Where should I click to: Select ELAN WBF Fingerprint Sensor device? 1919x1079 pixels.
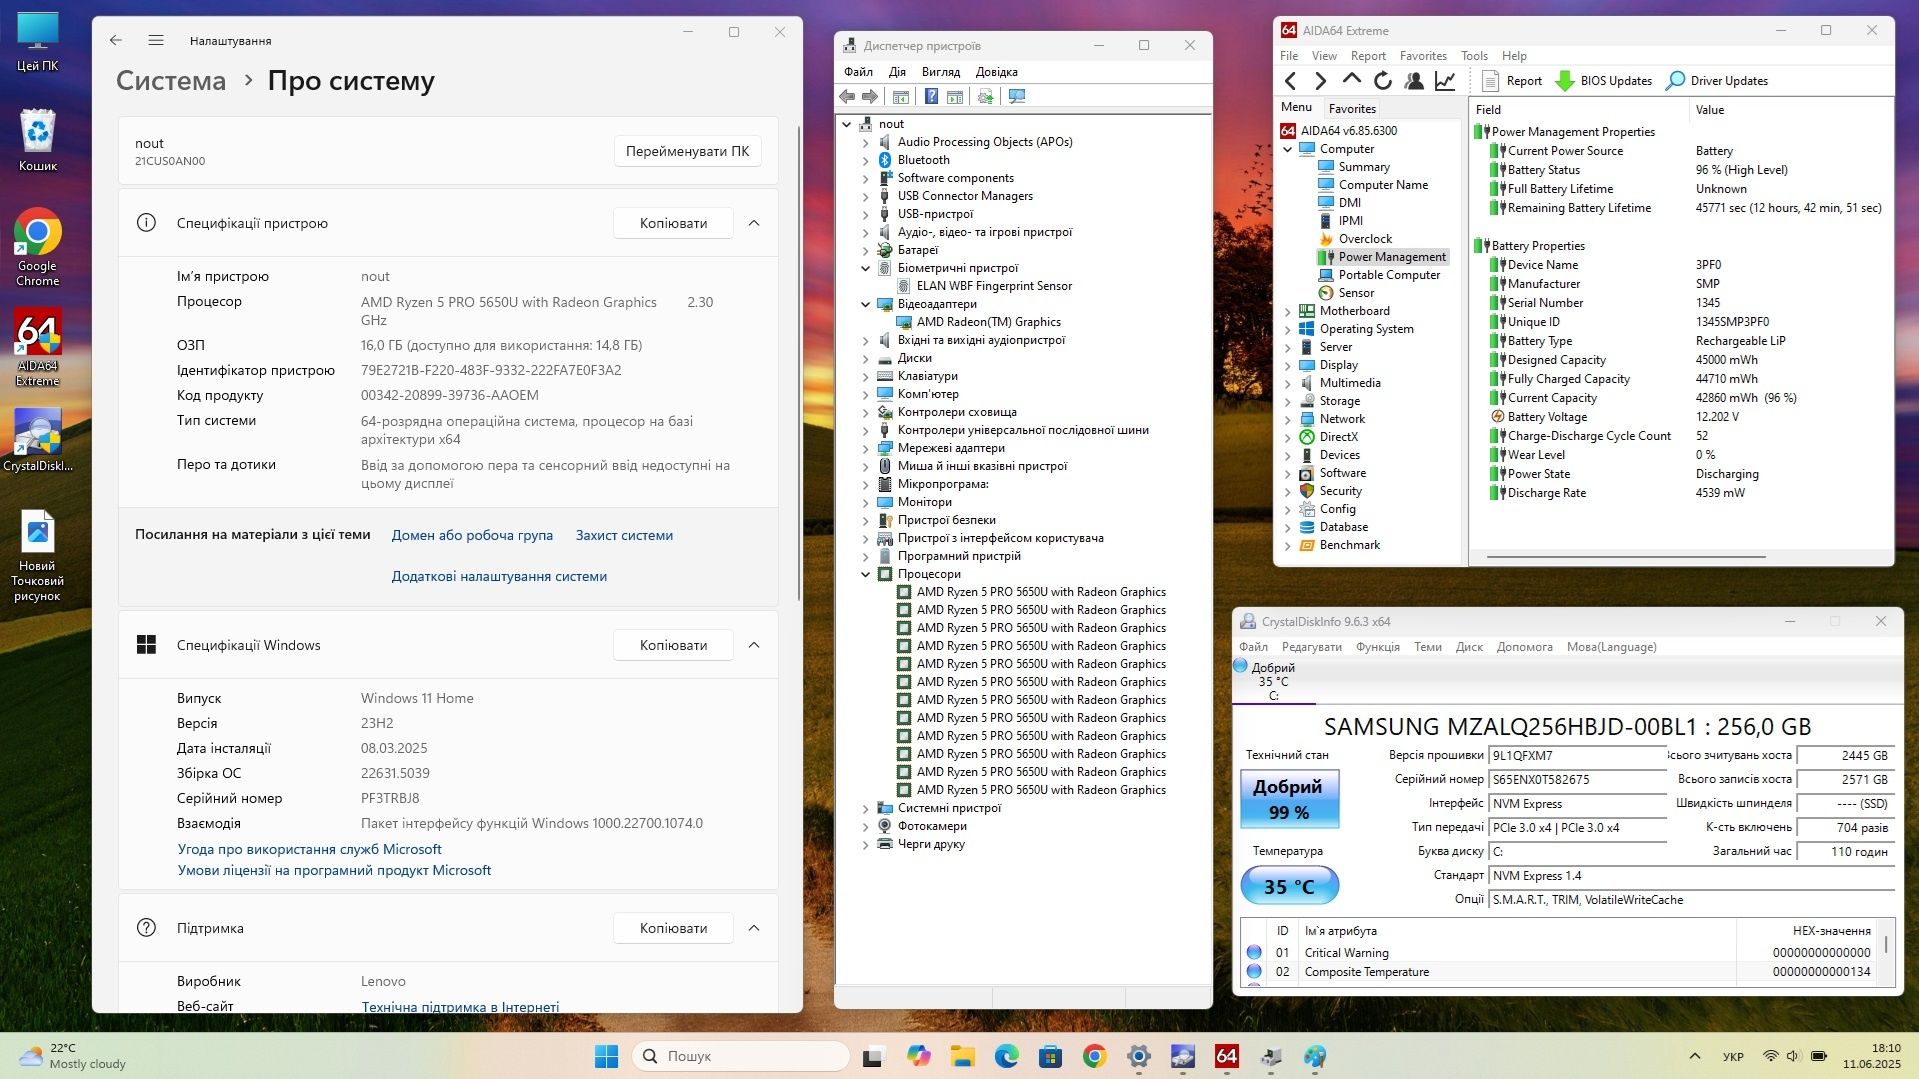pyautogui.click(x=993, y=286)
